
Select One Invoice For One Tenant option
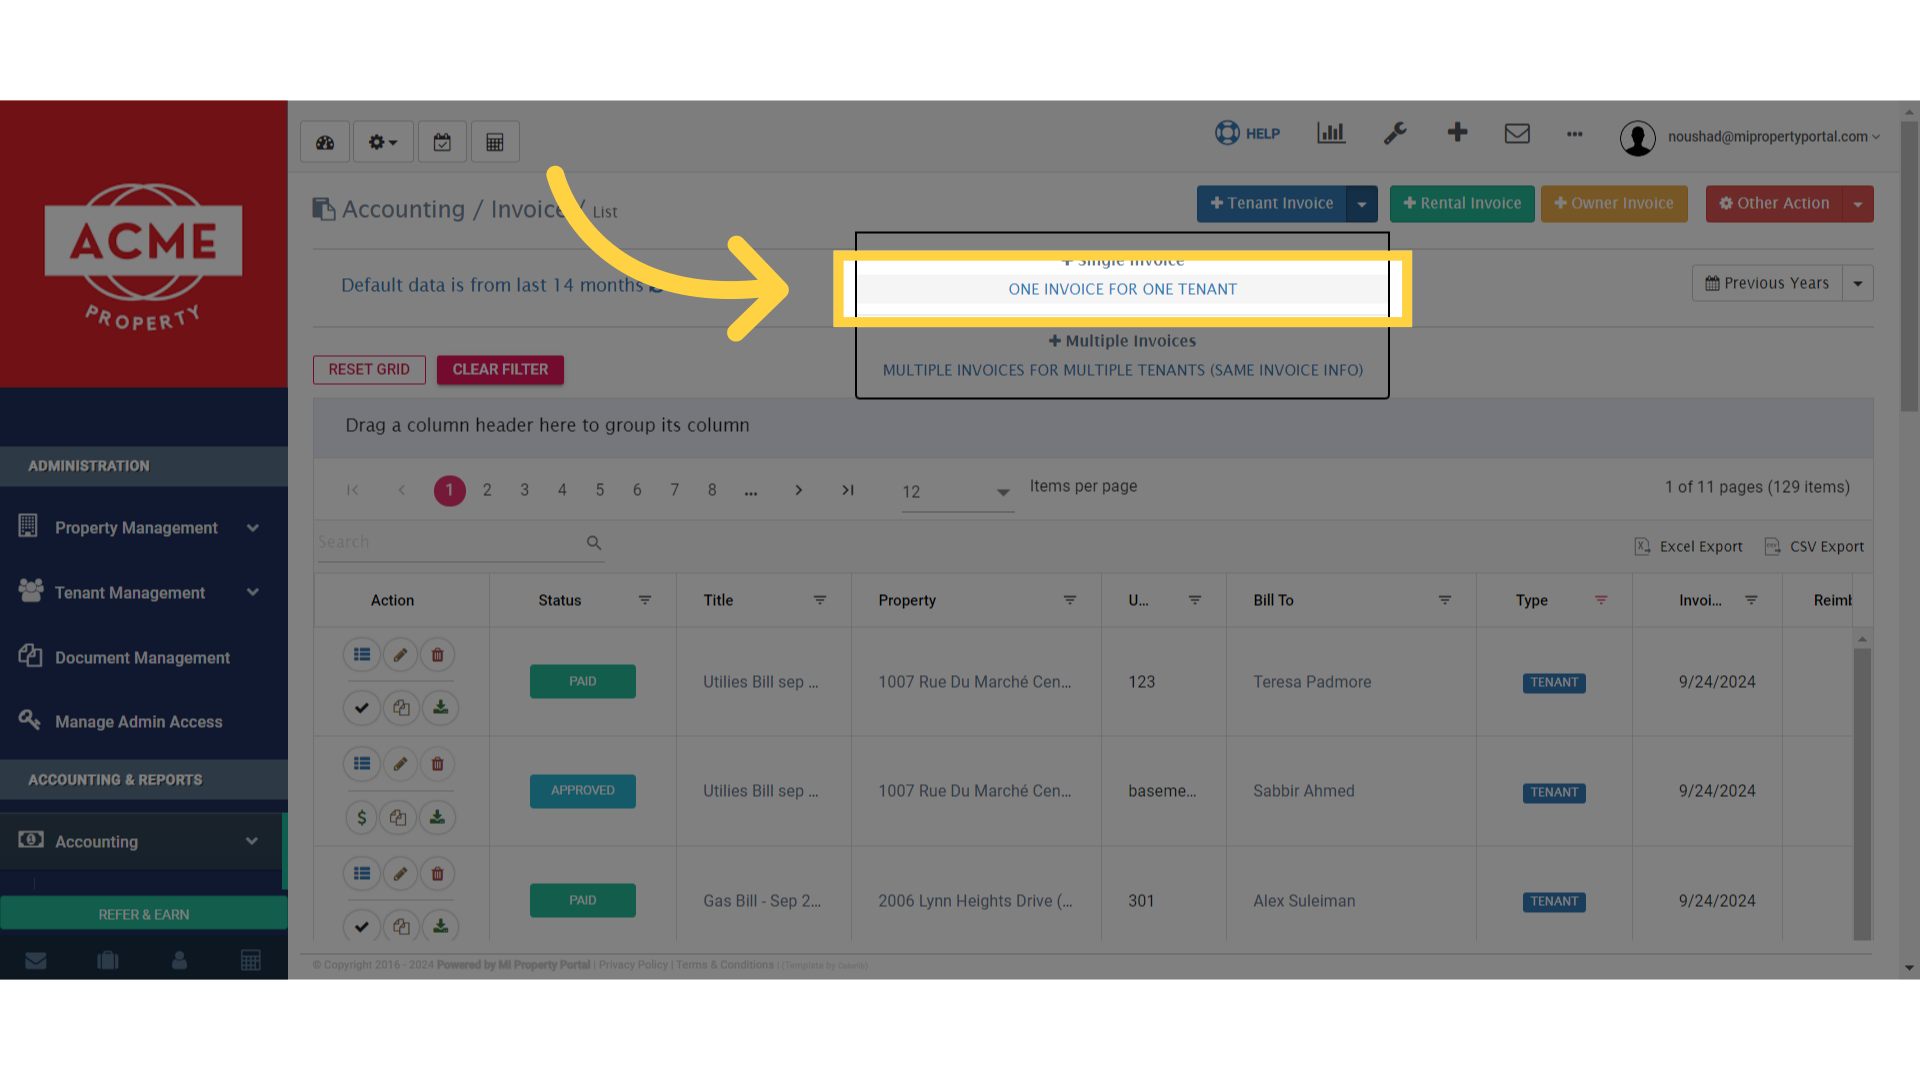coord(1122,289)
